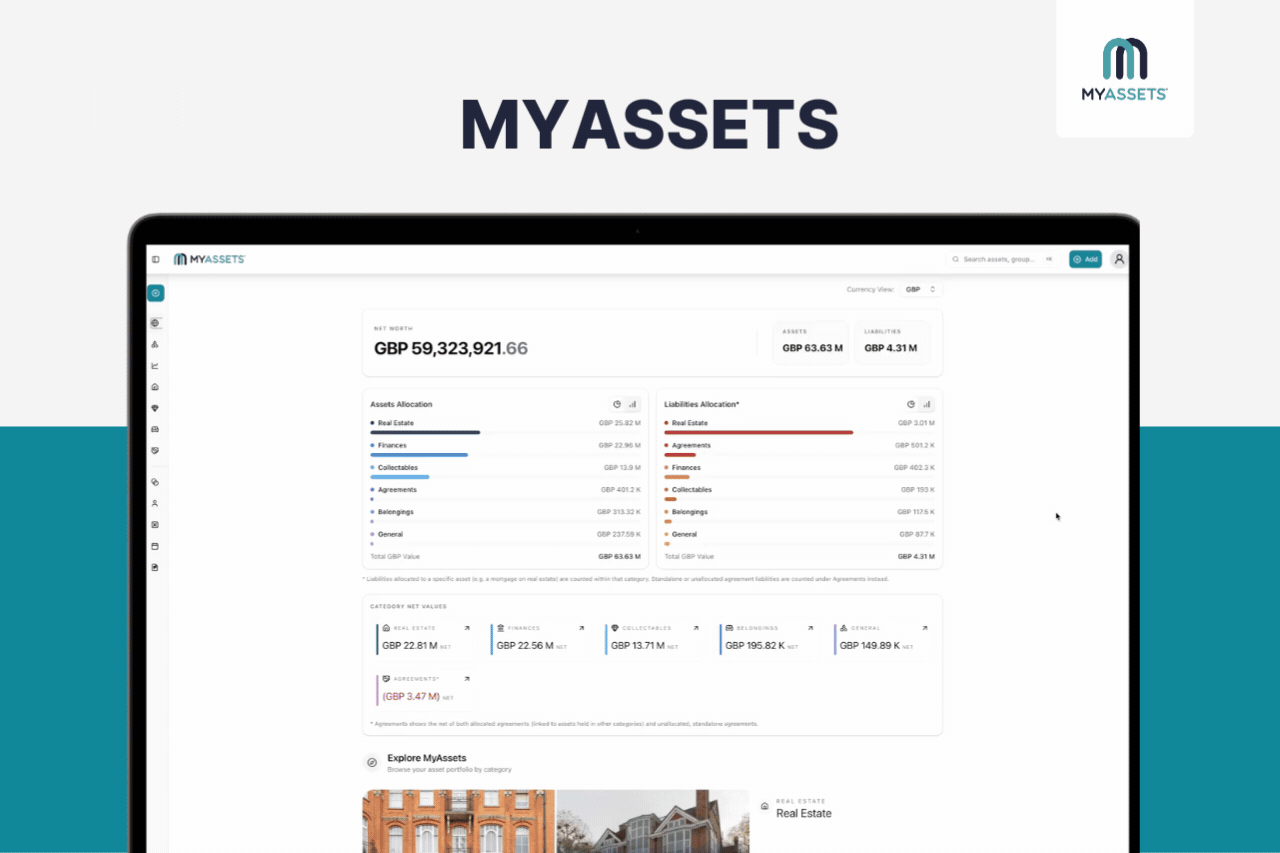Select the Finances GBP 22.56 M card
The image size is (1280, 853).
pos(539,638)
